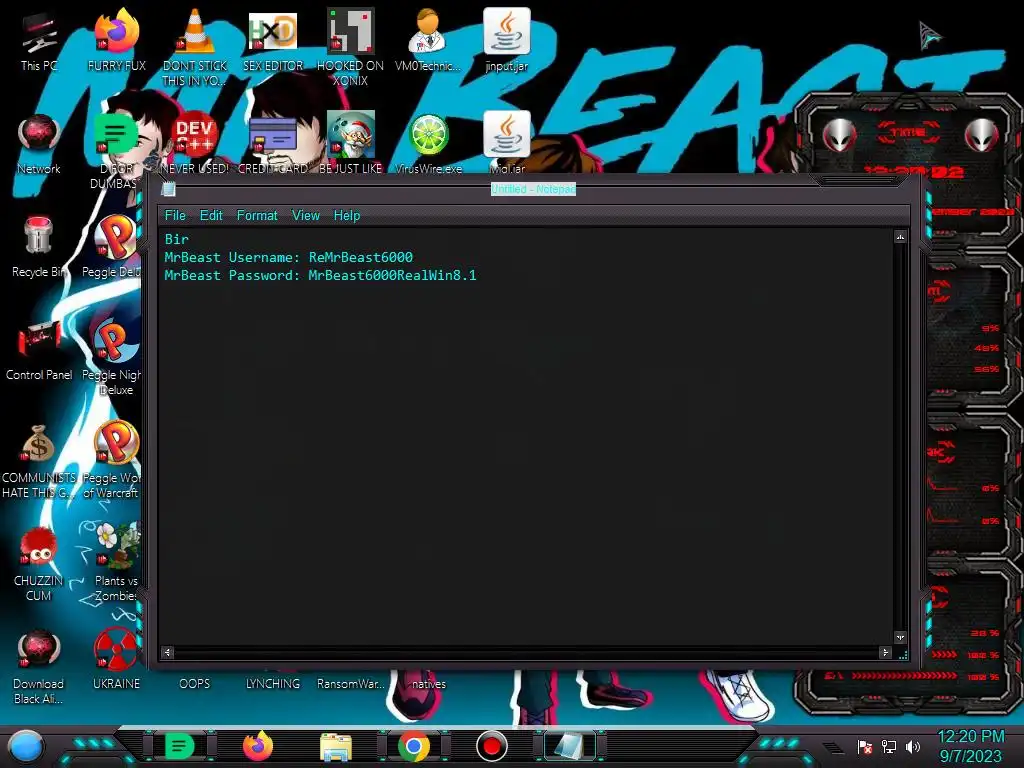Open Control Panel desktop icon

[39, 351]
